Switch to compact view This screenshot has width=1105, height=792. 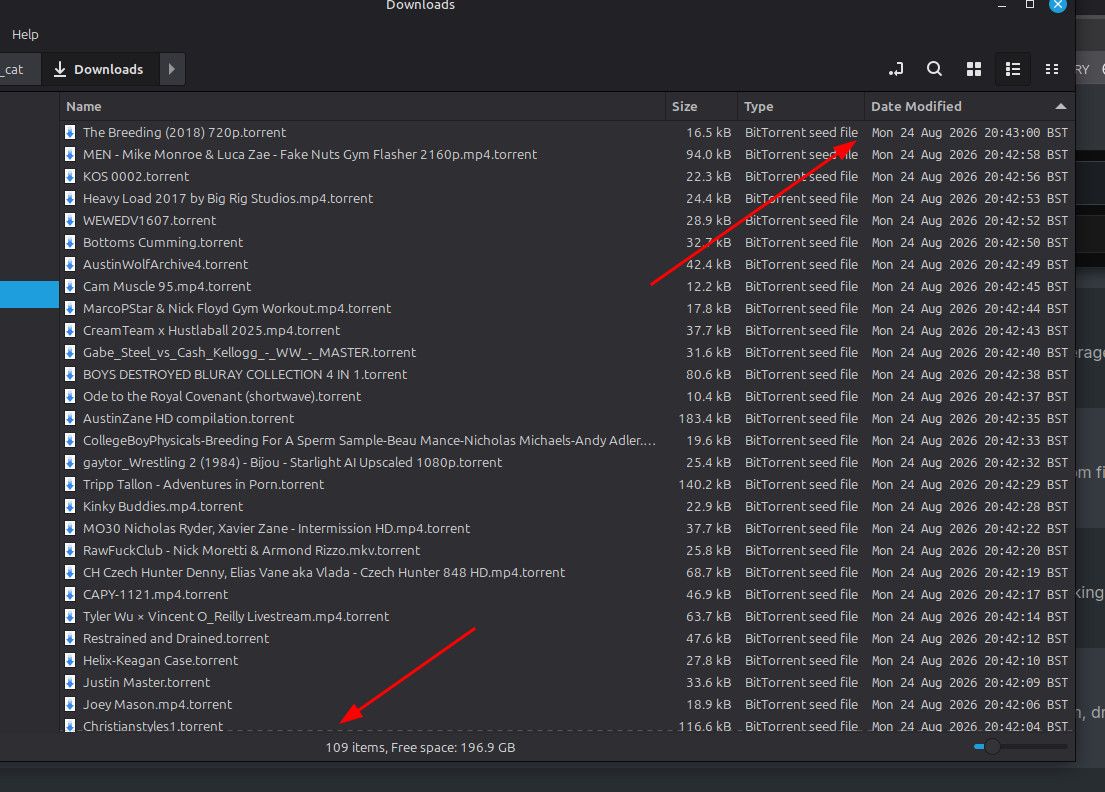pos(1052,69)
